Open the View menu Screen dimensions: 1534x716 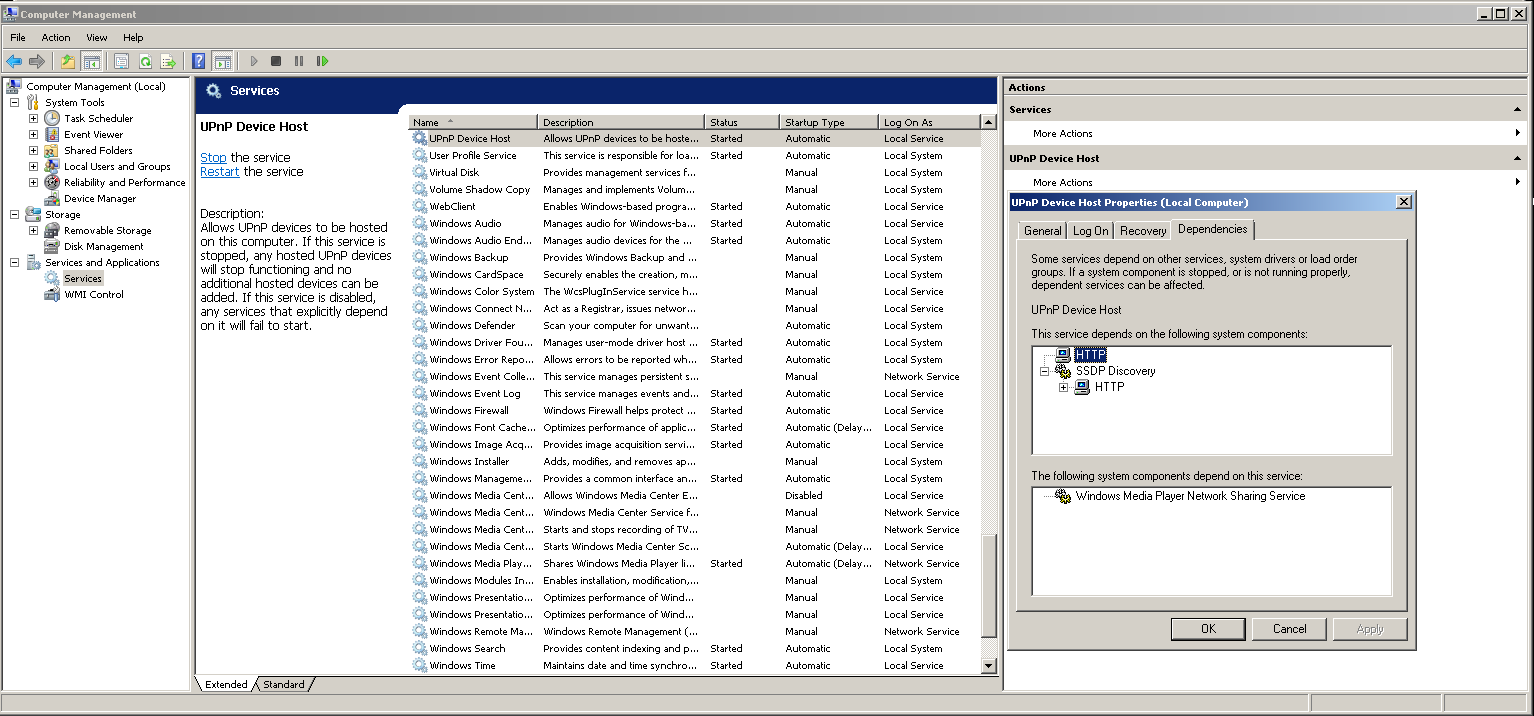(x=97, y=37)
